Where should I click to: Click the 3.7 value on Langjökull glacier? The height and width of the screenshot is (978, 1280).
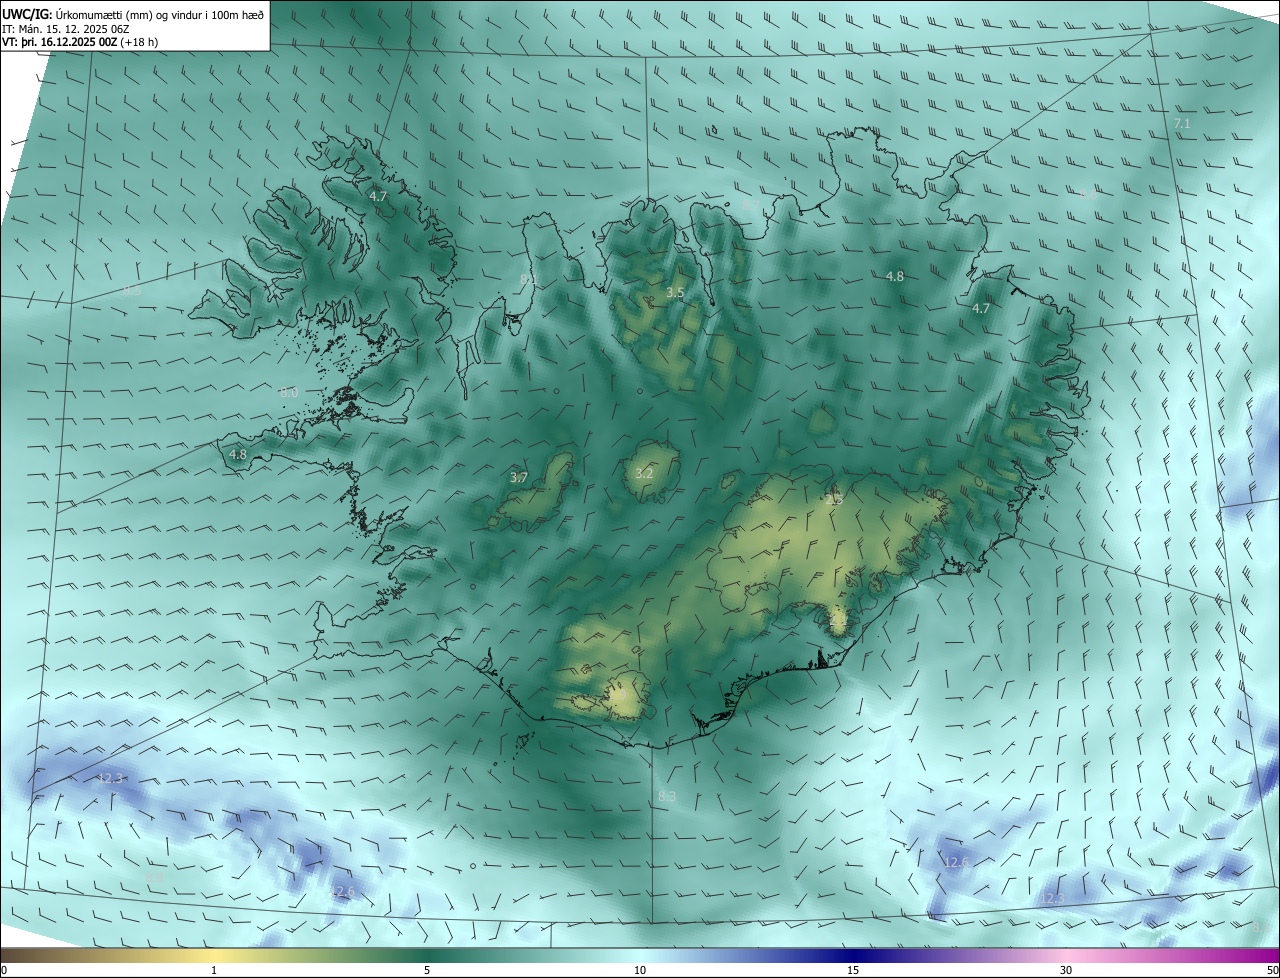[518, 477]
